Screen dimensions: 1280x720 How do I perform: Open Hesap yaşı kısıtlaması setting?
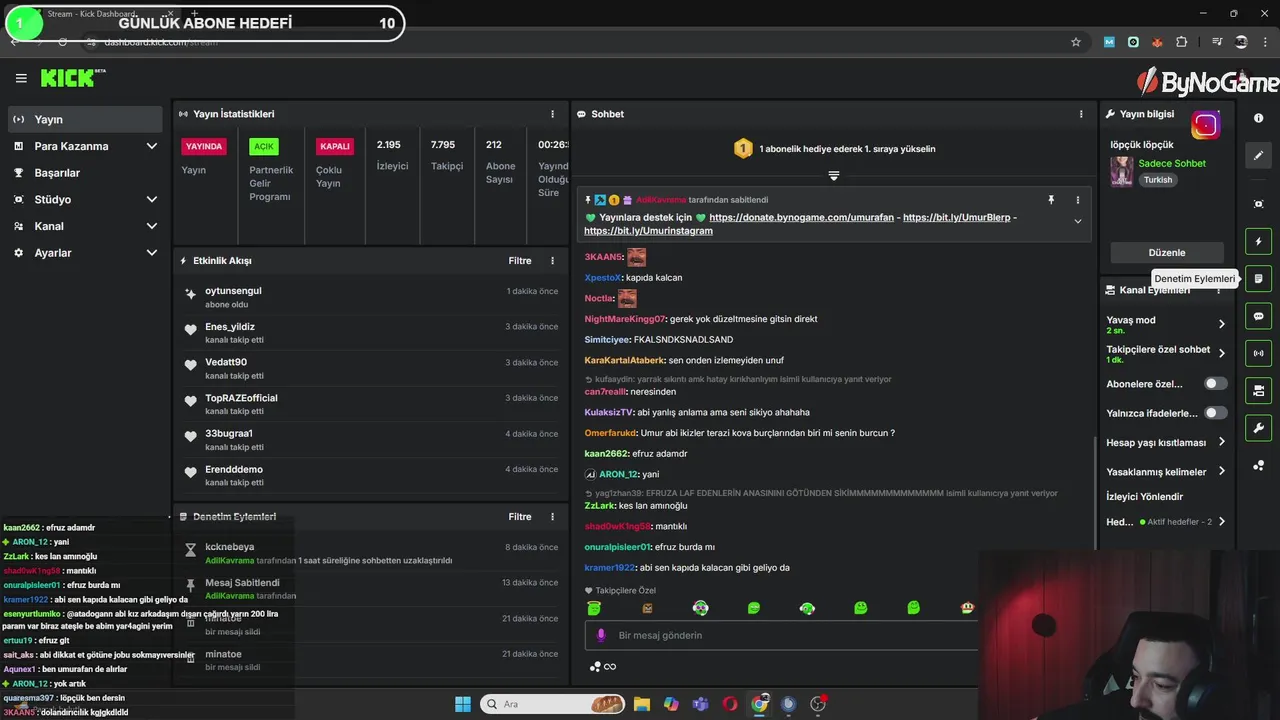click(x=1166, y=442)
